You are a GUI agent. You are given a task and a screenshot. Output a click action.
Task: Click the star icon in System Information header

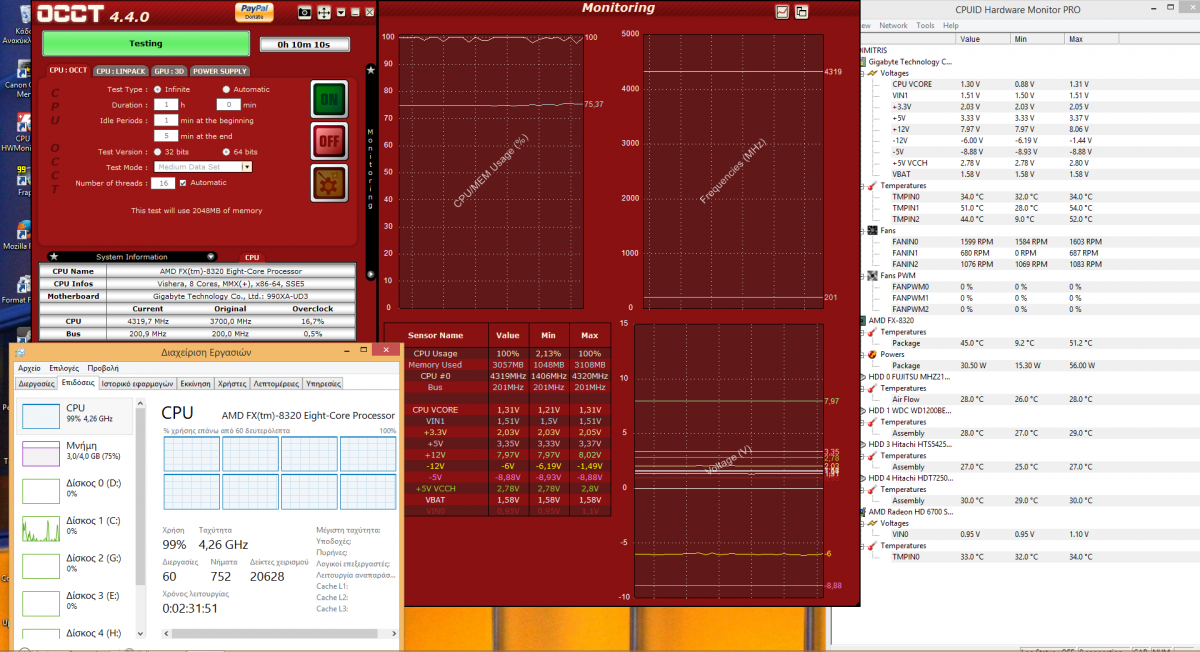[x=53, y=257]
